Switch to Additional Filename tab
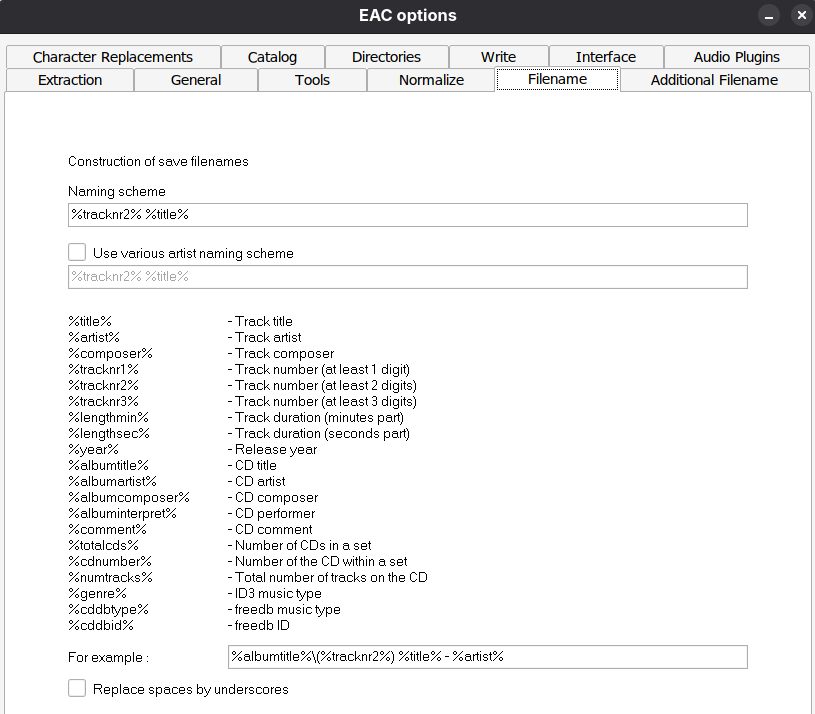This screenshot has height=714, width=815. pos(714,80)
